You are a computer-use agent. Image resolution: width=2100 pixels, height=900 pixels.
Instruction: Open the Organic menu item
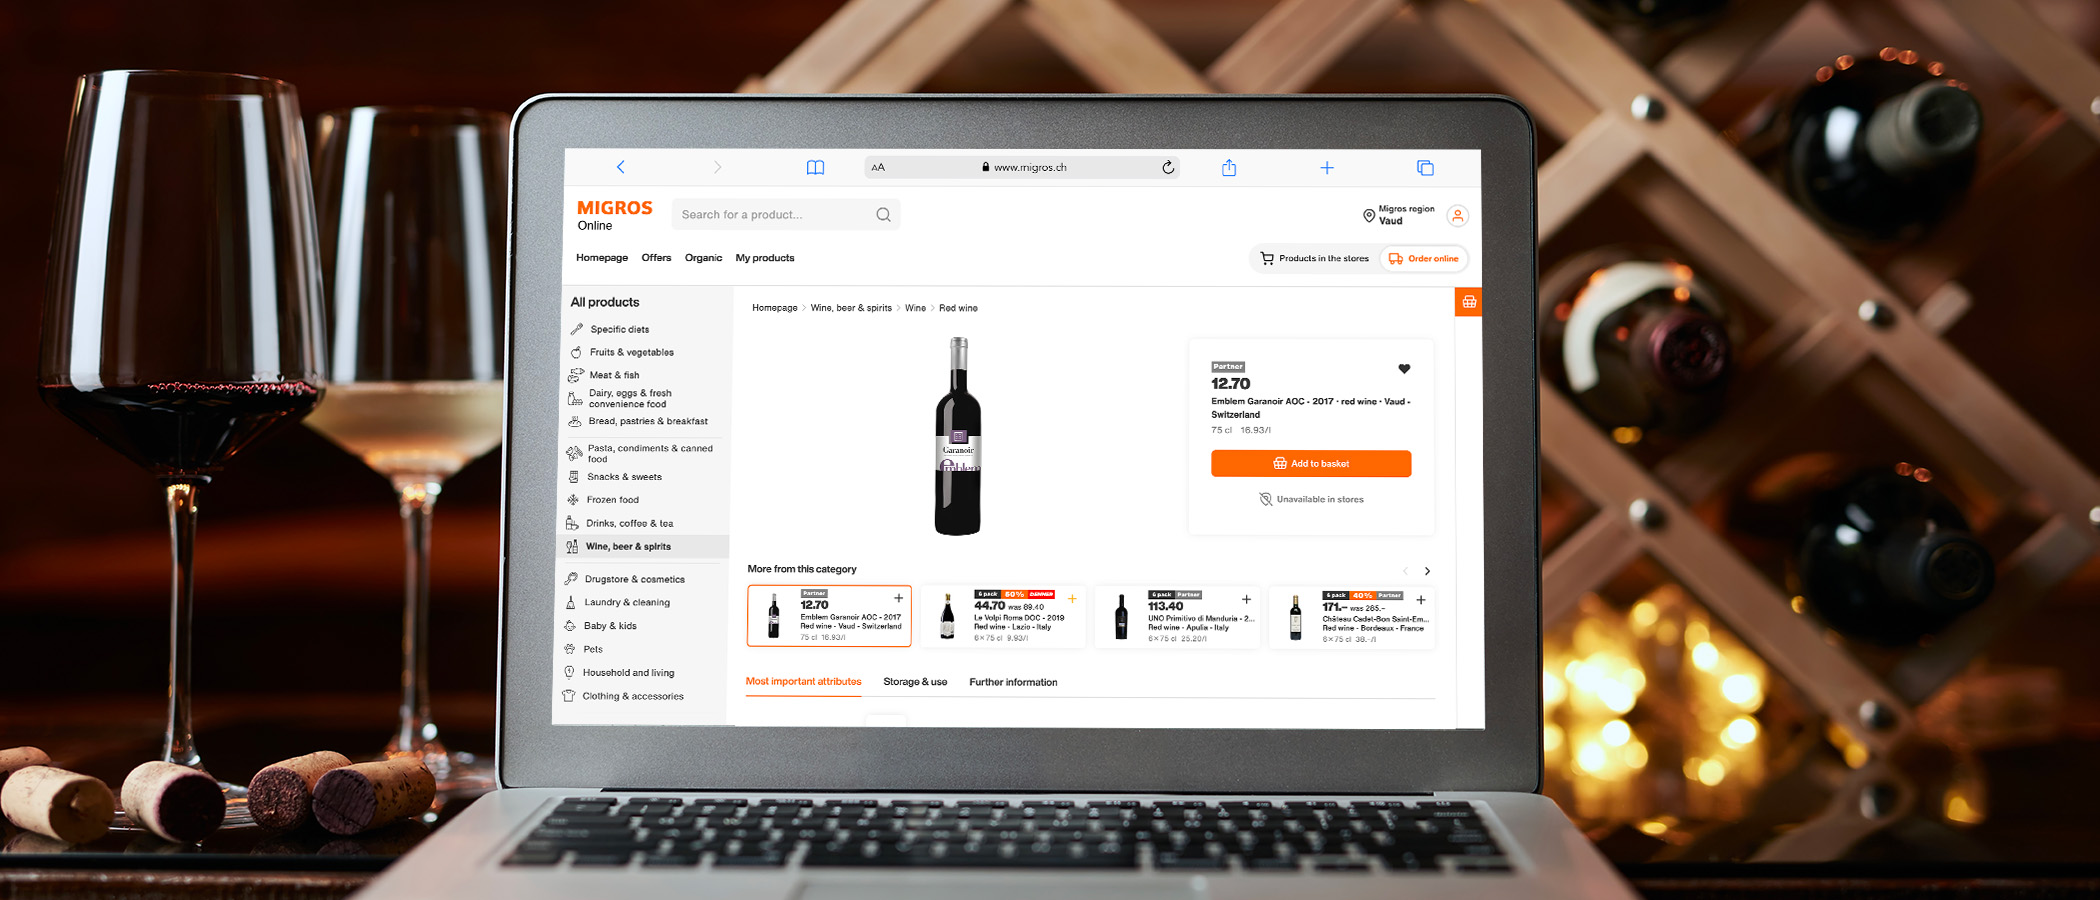click(703, 258)
